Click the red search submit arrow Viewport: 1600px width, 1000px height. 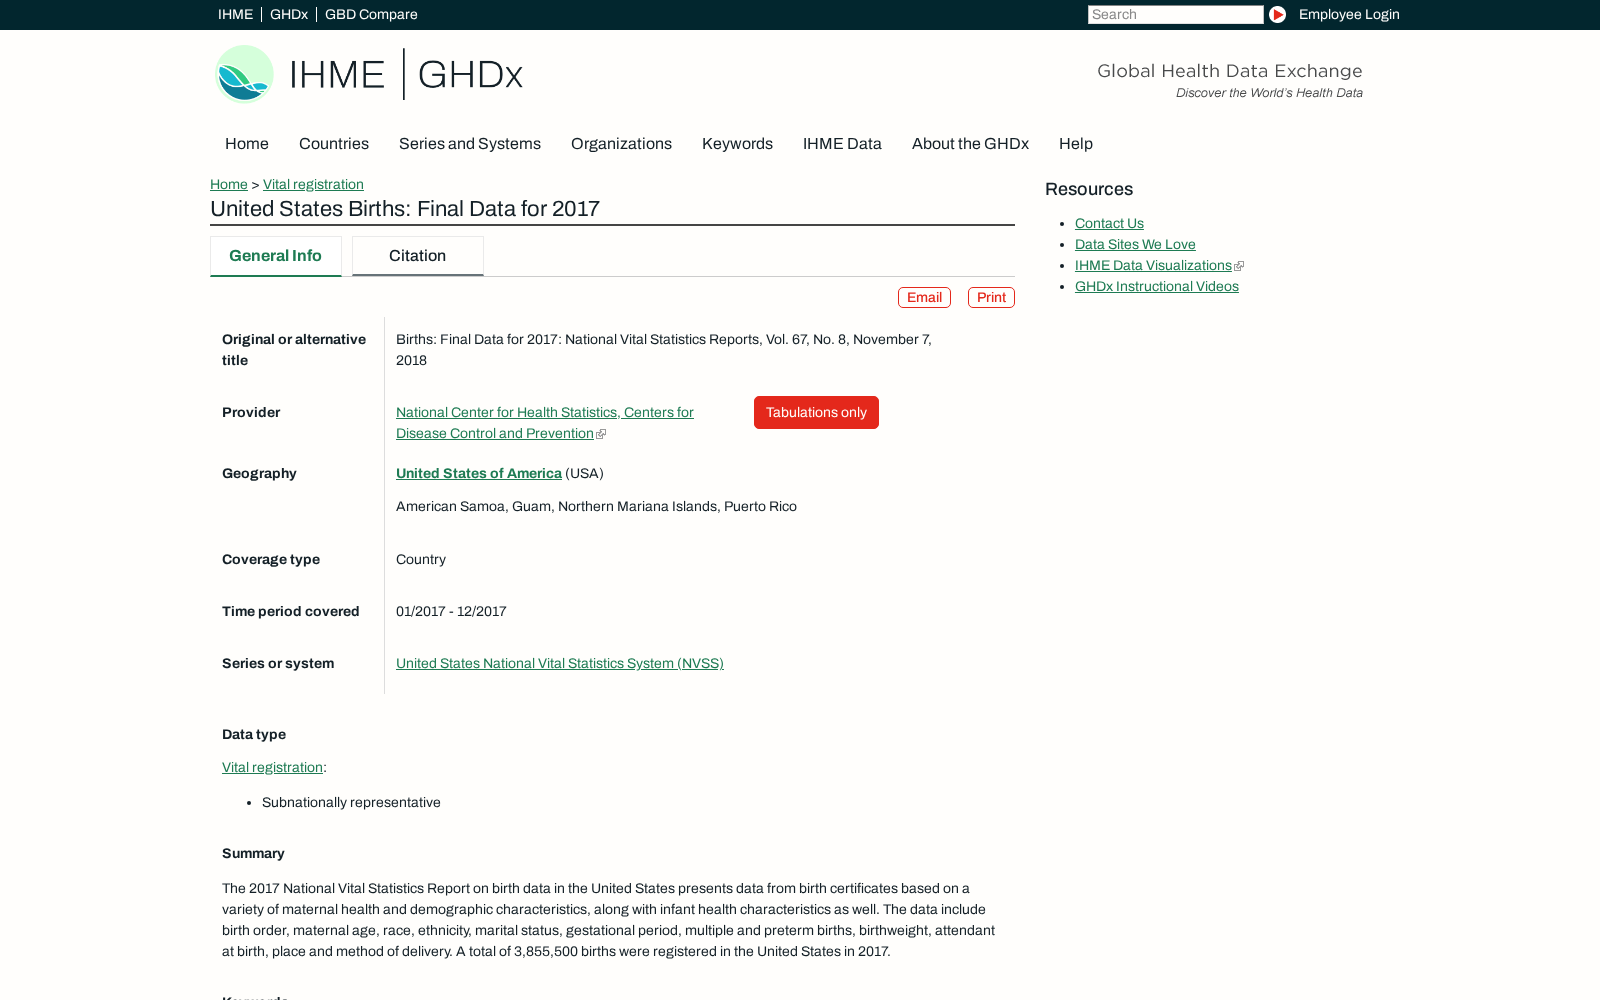[1277, 14]
